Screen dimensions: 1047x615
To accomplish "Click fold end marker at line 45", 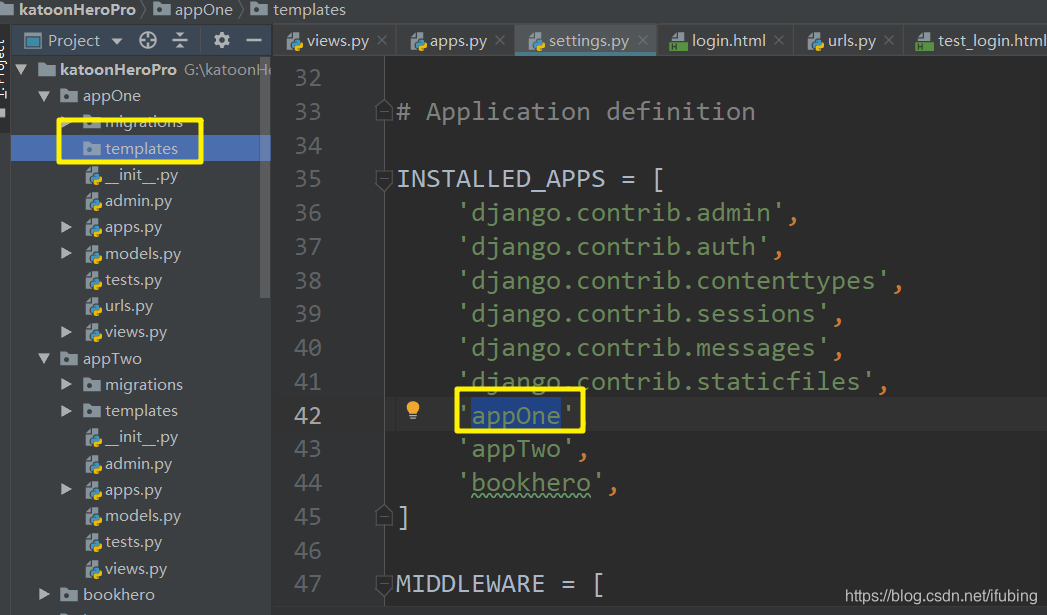I will pyautogui.click(x=384, y=516).
